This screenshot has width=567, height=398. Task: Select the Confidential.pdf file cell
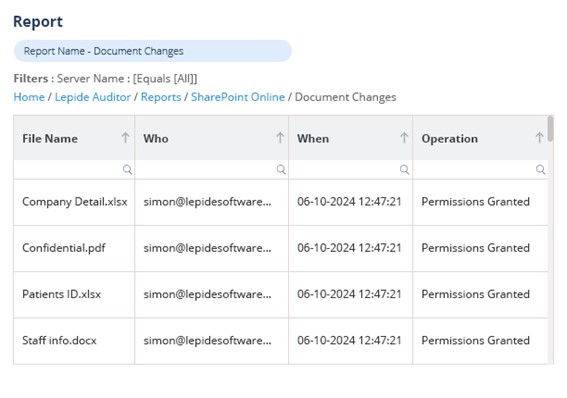74,248
